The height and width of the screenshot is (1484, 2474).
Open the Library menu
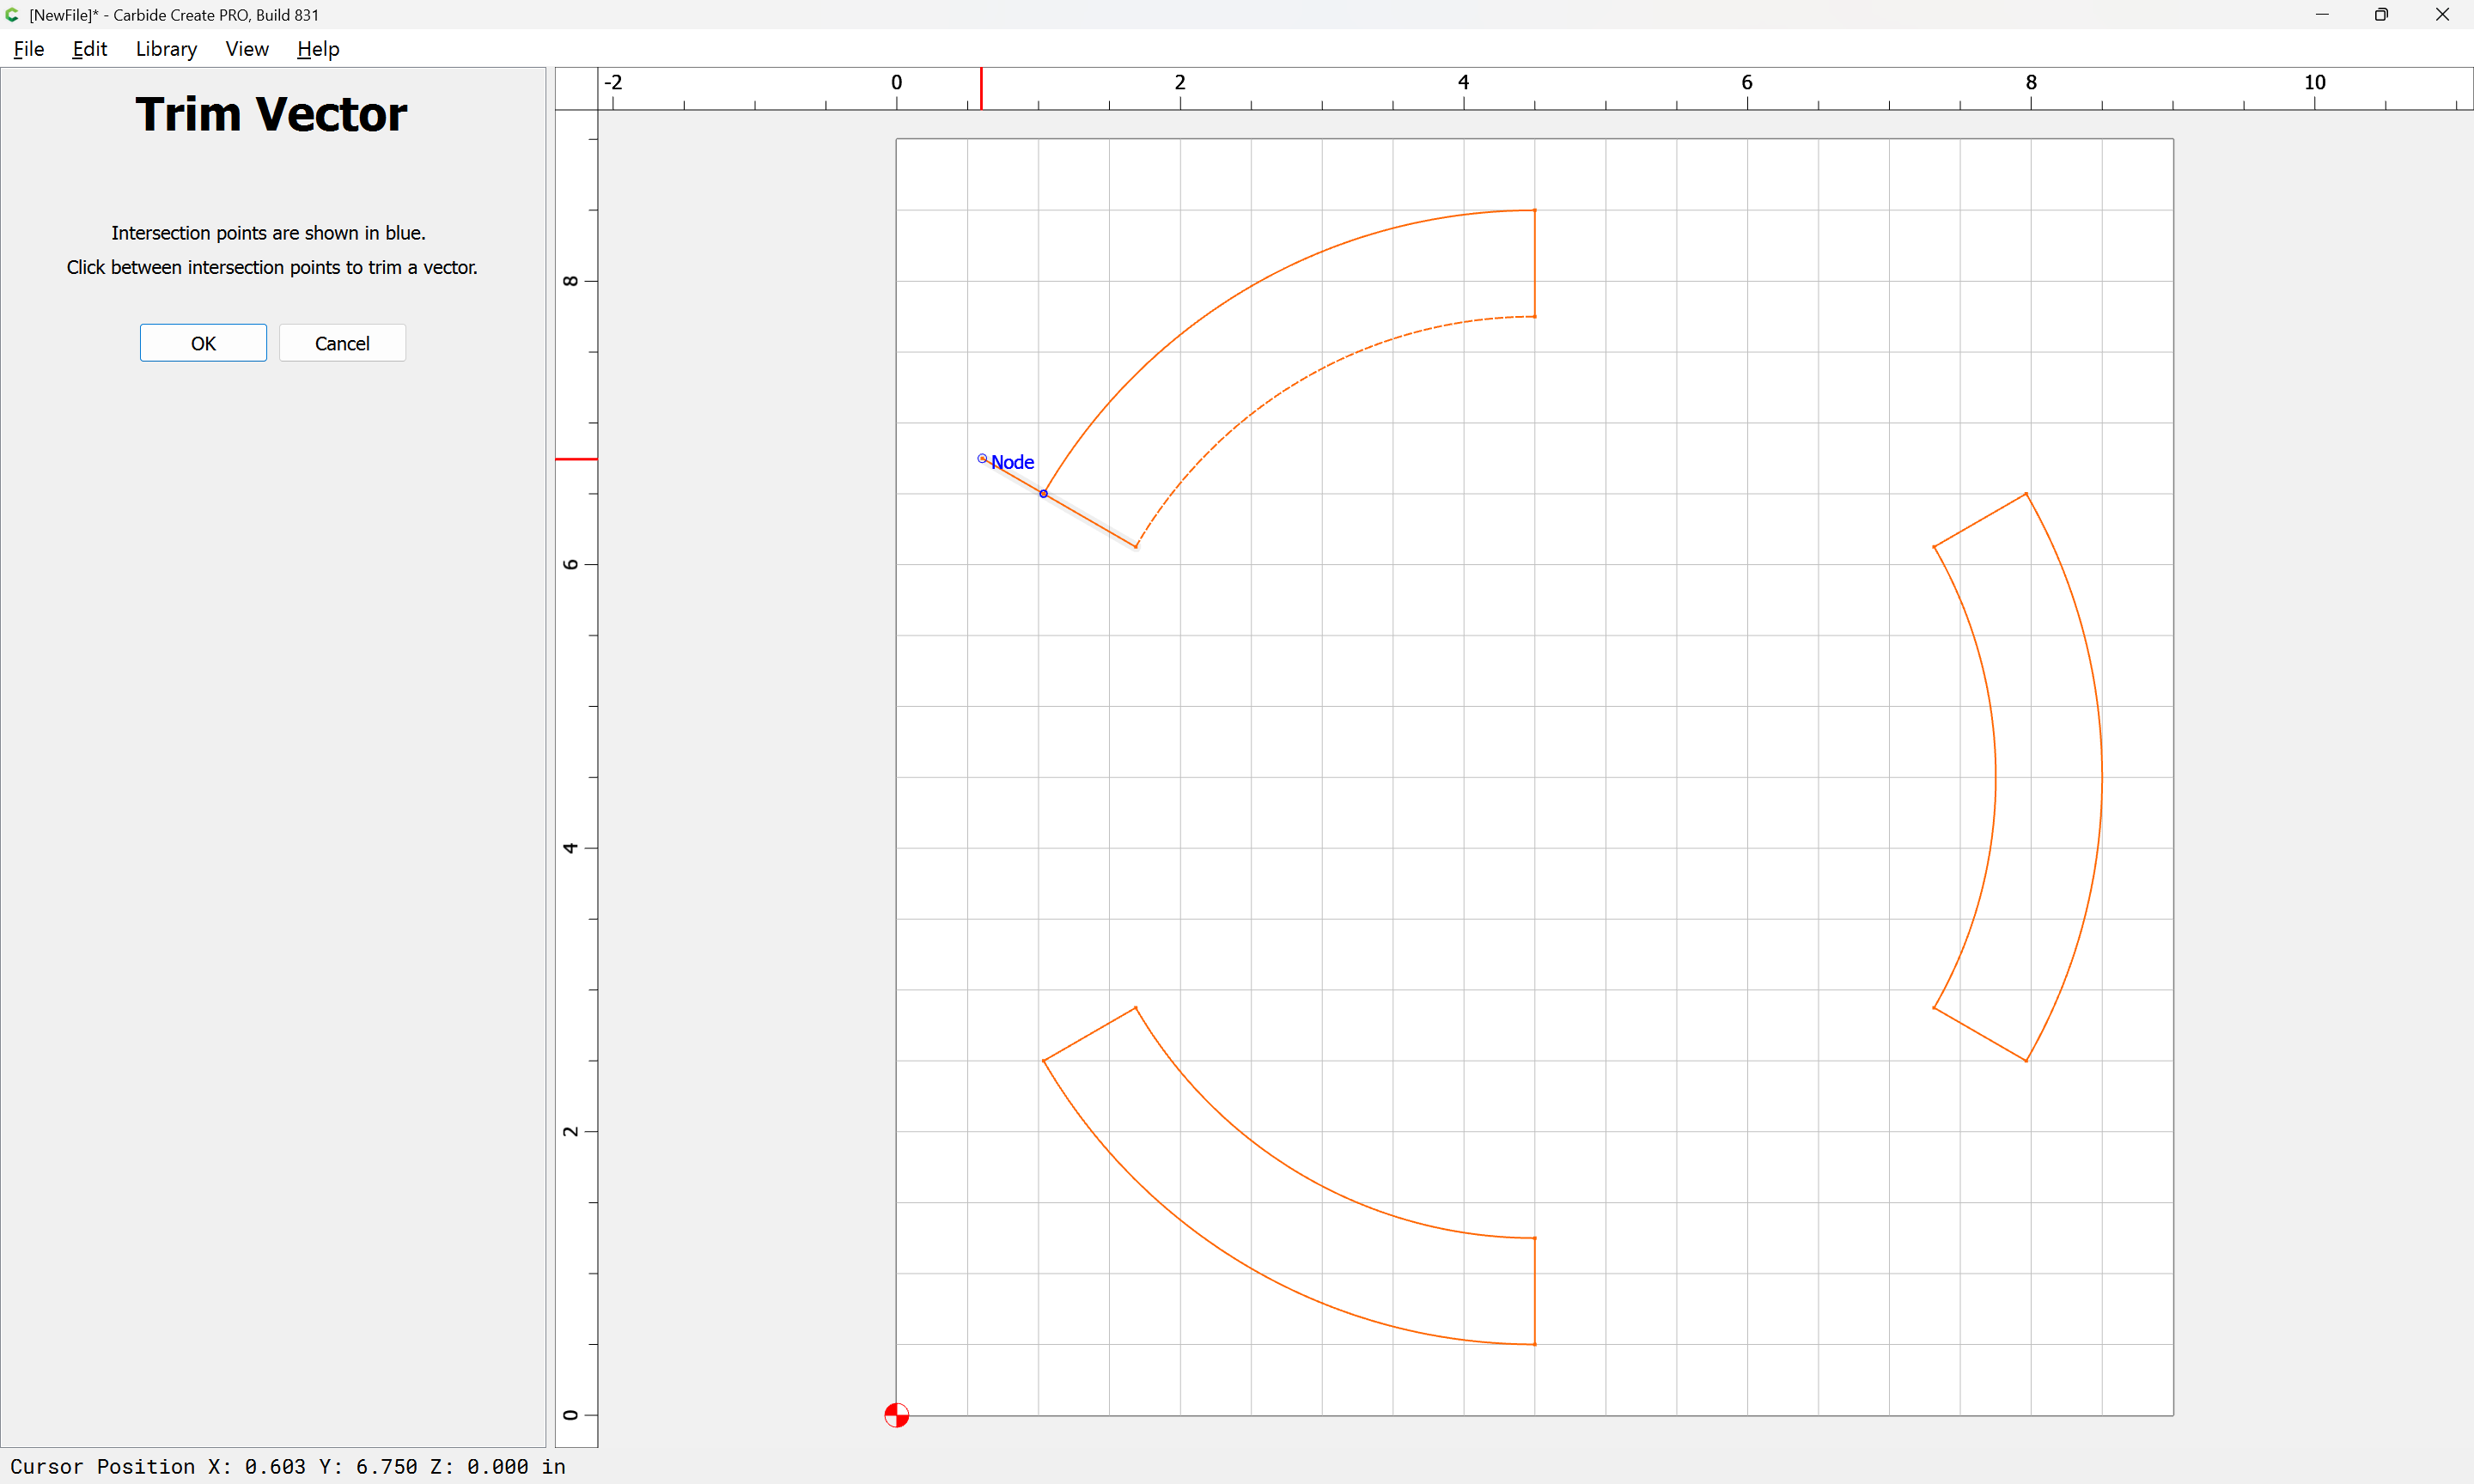click(x=166, y=49)
